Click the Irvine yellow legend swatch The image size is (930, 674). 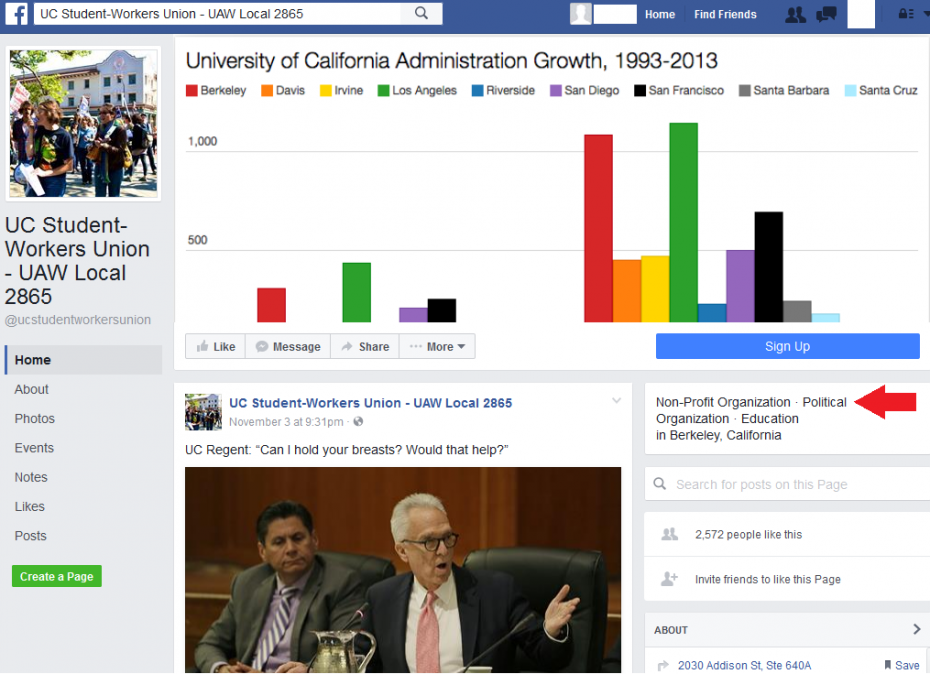click(x=326, y=90)
